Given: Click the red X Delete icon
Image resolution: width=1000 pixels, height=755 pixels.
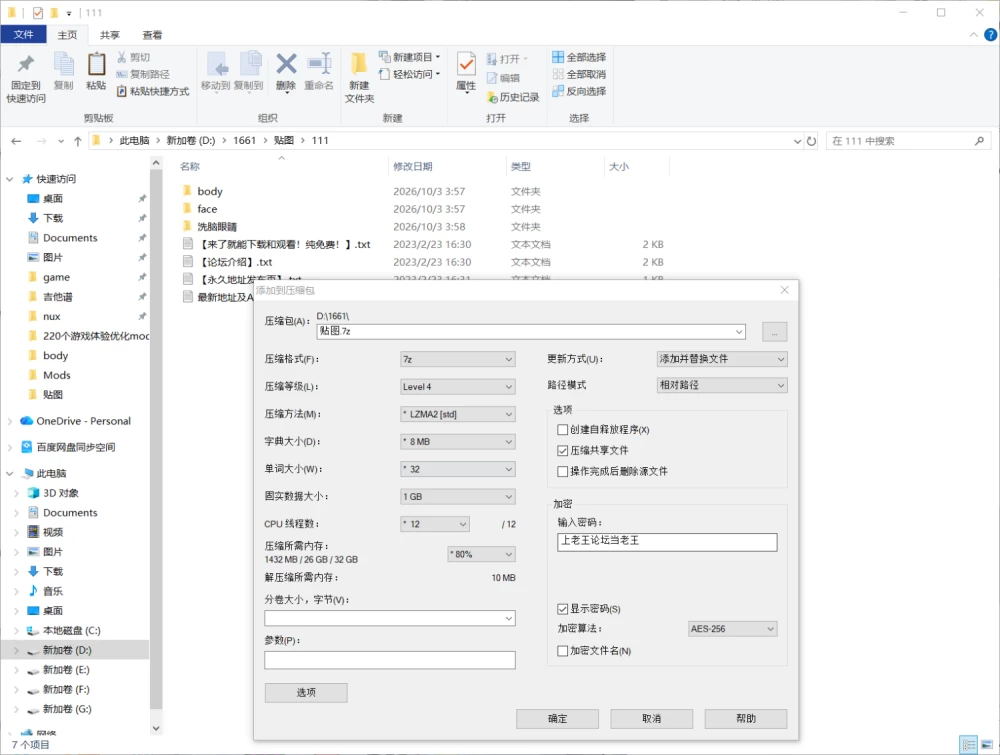Looking at the screenshot, I should point(286,64).
